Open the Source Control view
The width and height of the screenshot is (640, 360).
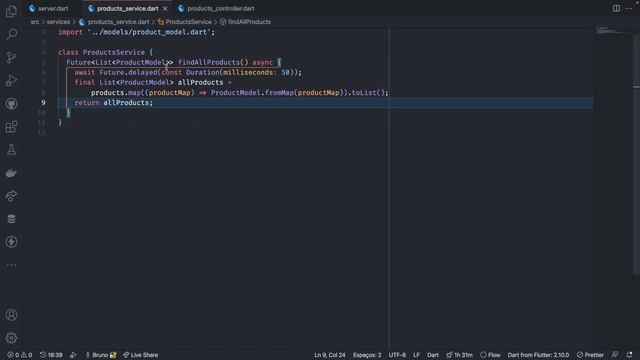11,57
